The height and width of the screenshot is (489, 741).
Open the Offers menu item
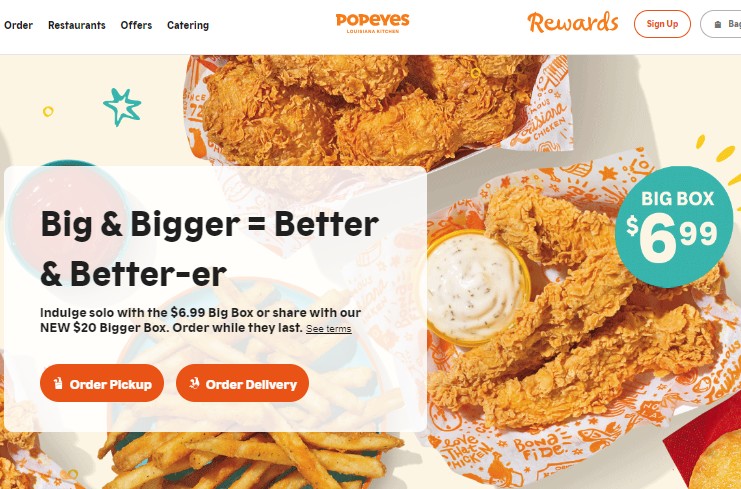(x=136, y=25)
